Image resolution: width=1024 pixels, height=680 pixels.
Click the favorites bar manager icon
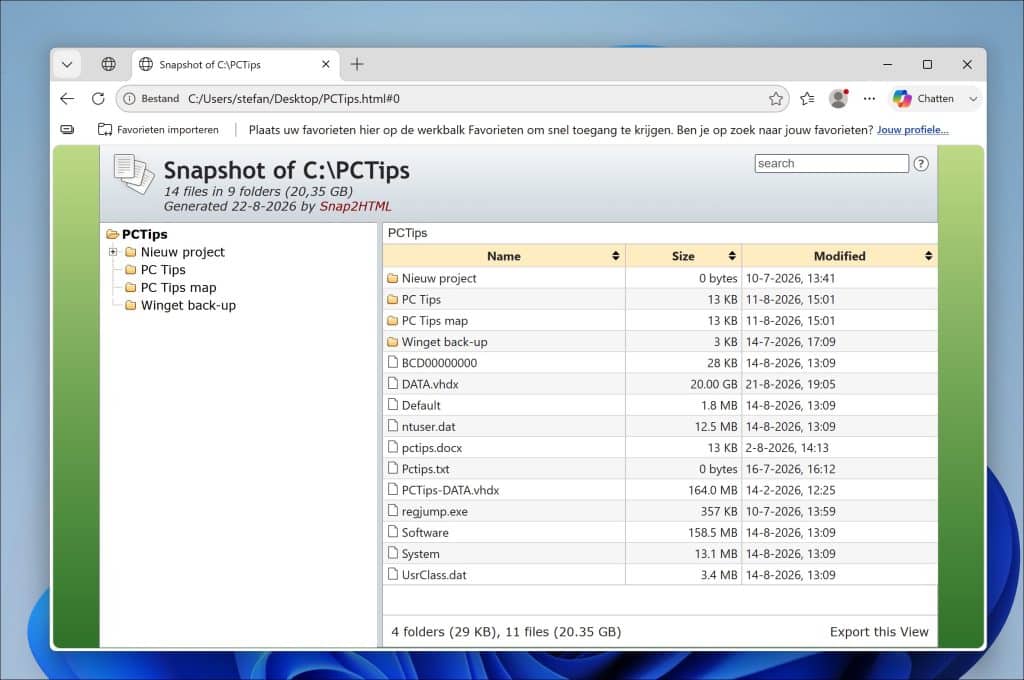[x=67, y=129]
